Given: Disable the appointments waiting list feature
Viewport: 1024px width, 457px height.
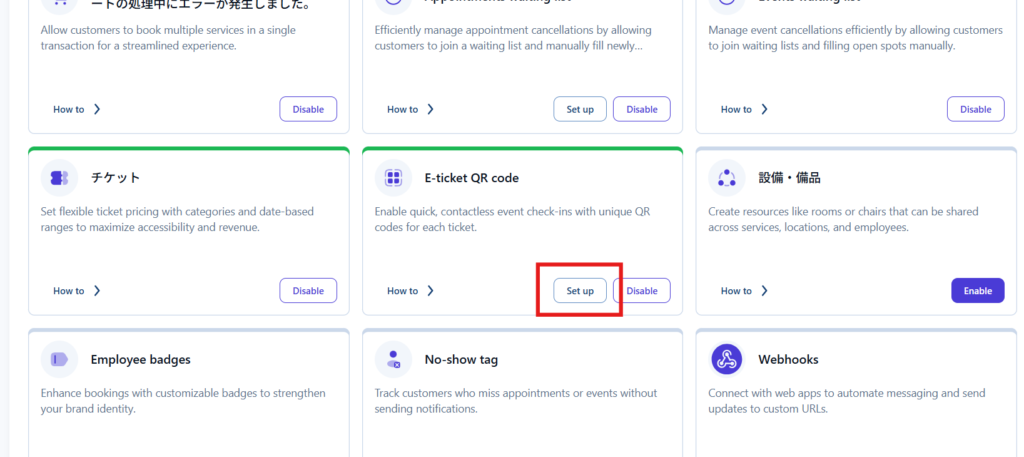Looking at the screenshot, I should point(642,109).
